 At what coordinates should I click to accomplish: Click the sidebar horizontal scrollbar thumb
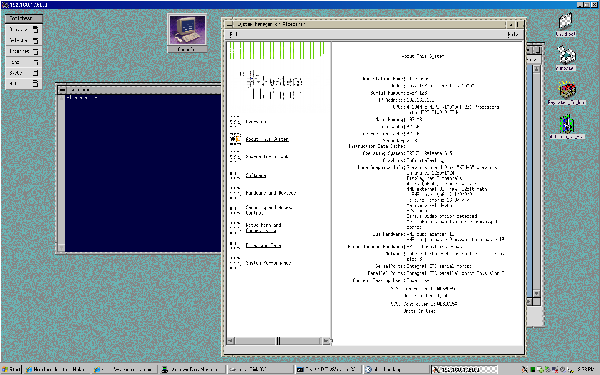click(x=278, y=341)
